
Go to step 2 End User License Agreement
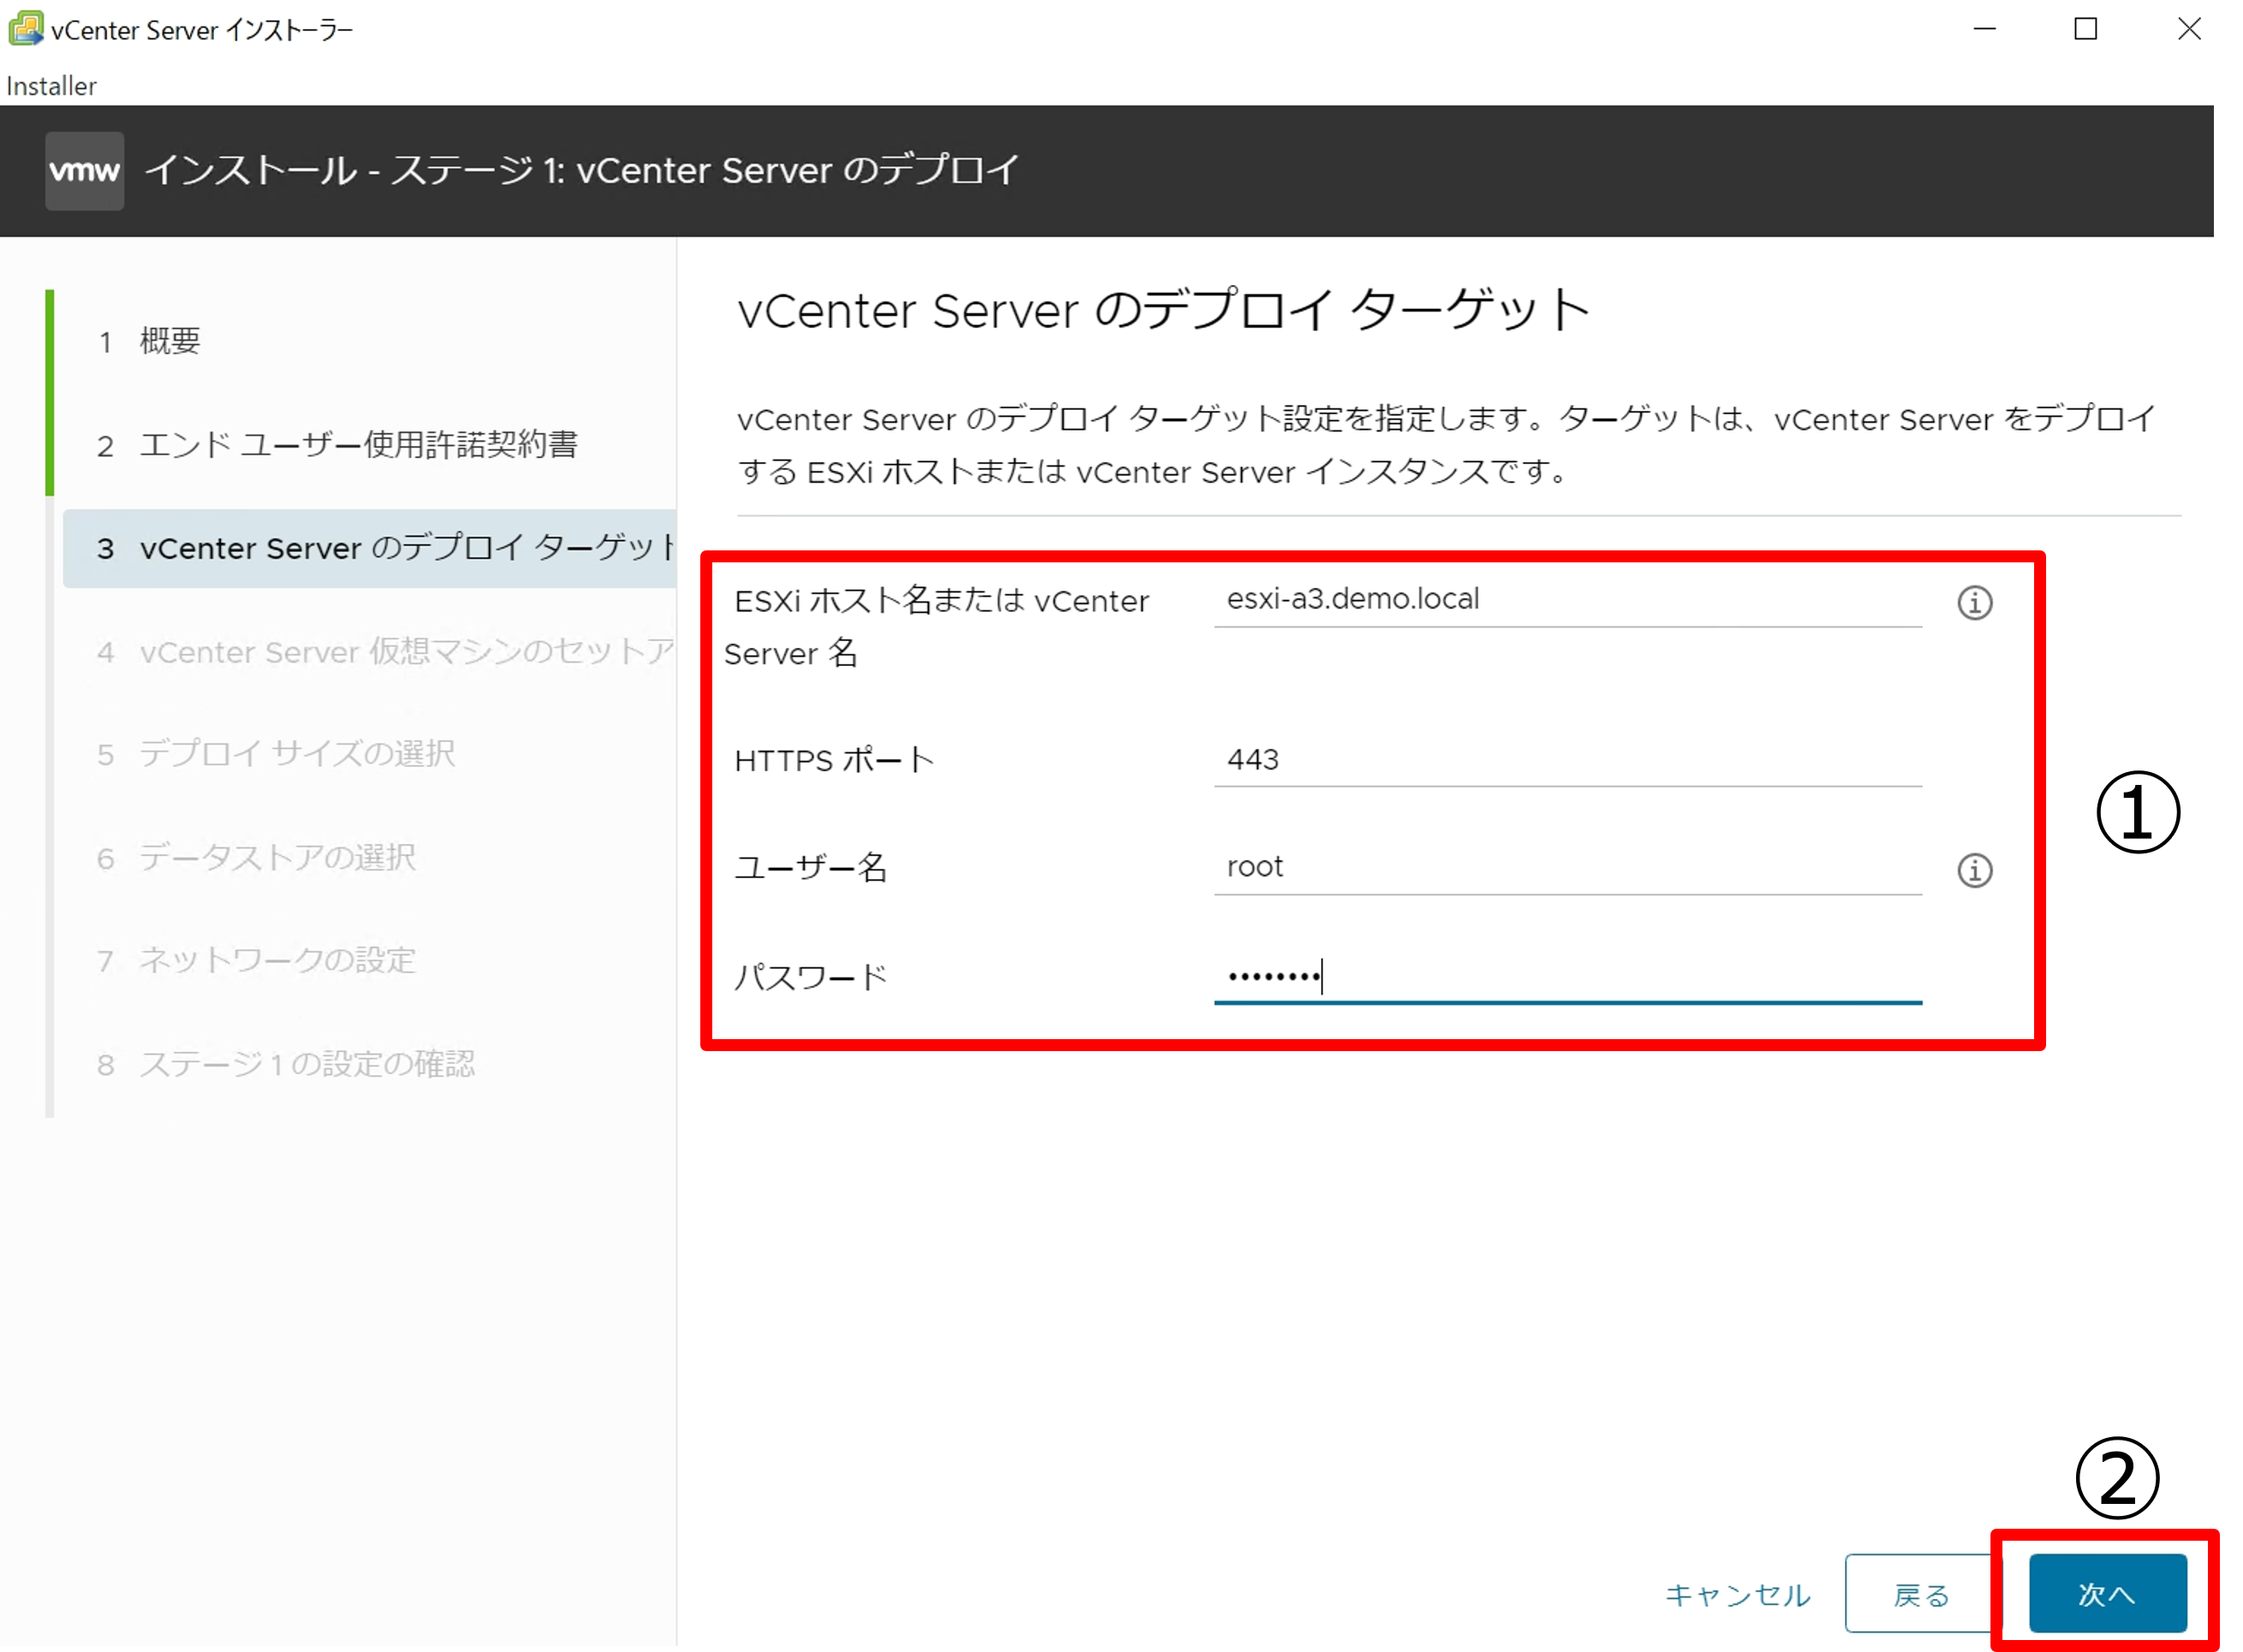[x=357, y=445]
